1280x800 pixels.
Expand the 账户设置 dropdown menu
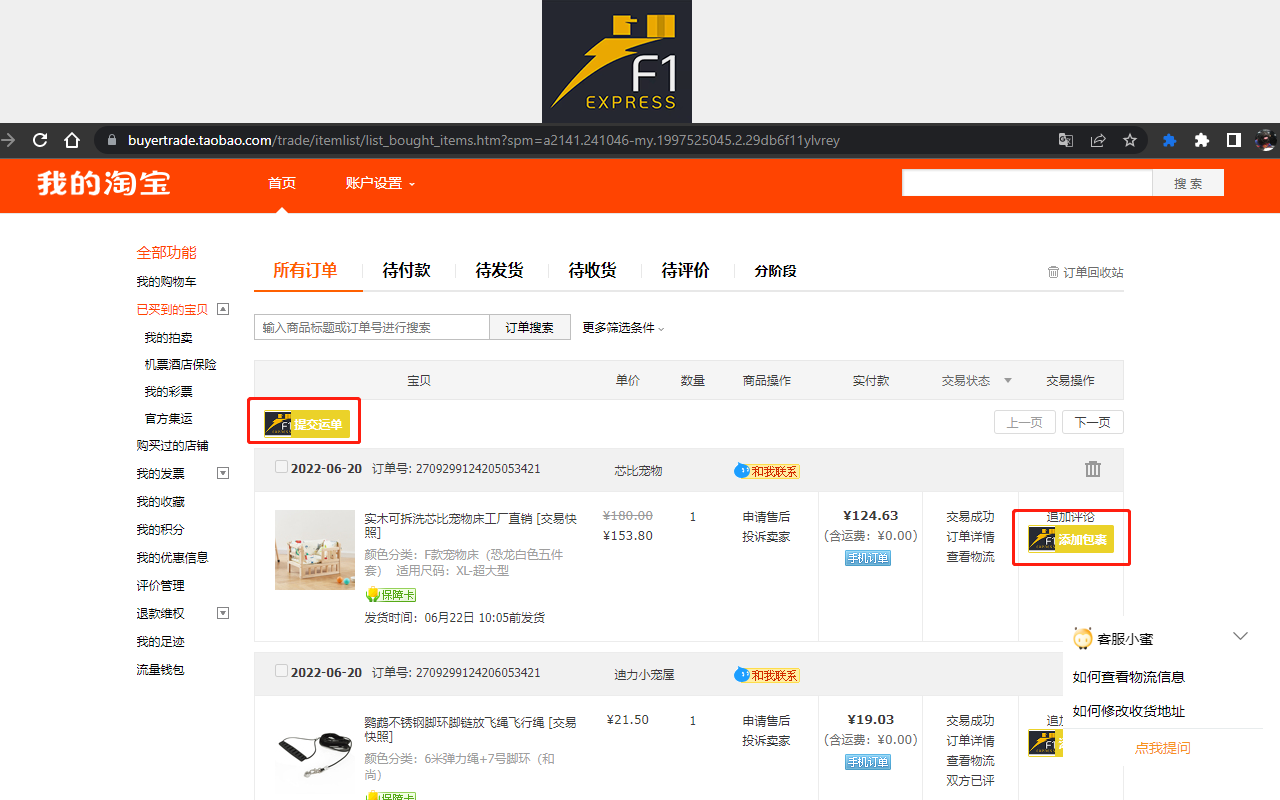pyautogui.click(x=380, y=183)
